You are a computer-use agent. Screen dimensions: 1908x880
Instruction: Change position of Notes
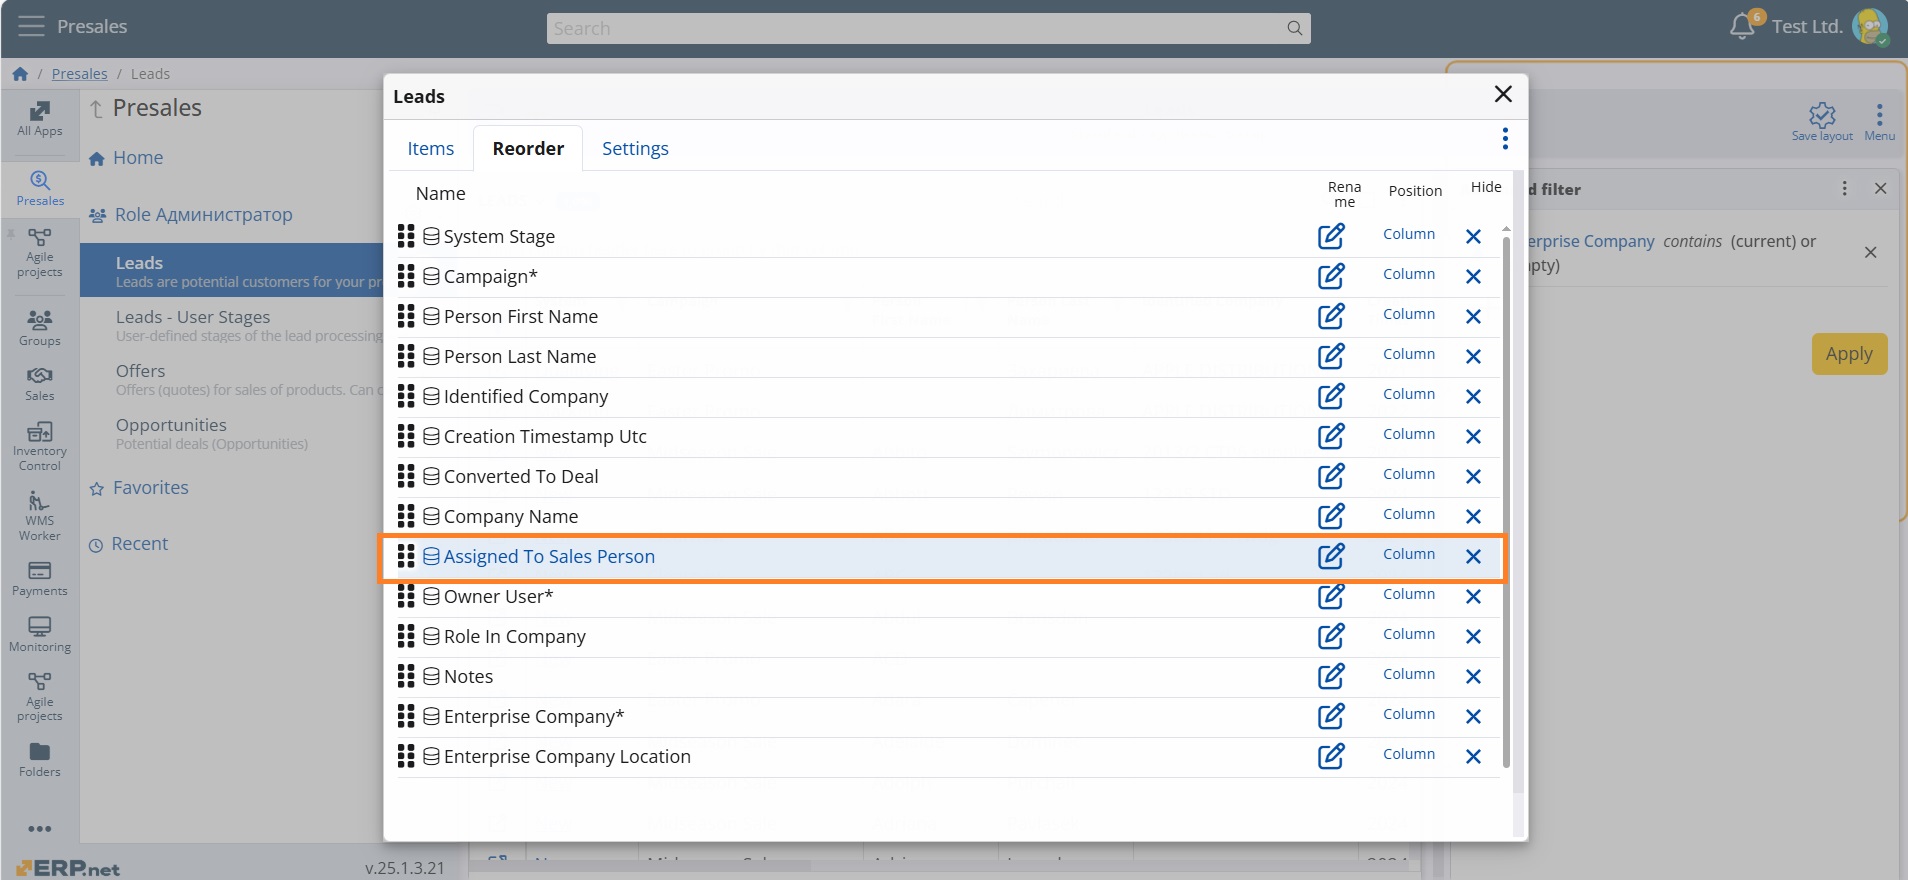pyautogui.click(x=1409, y=674)
